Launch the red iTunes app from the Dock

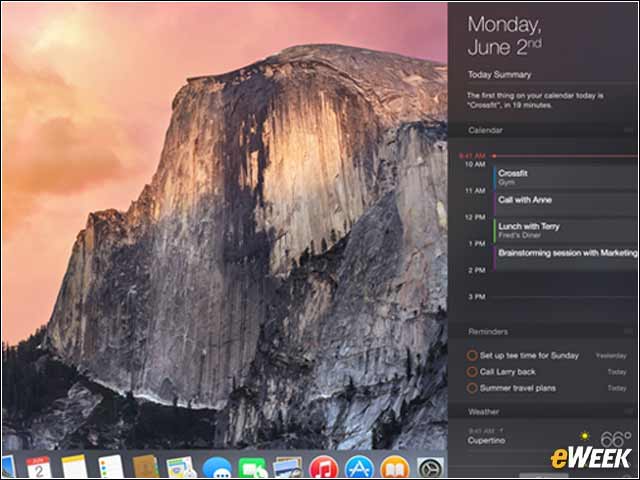324,467
